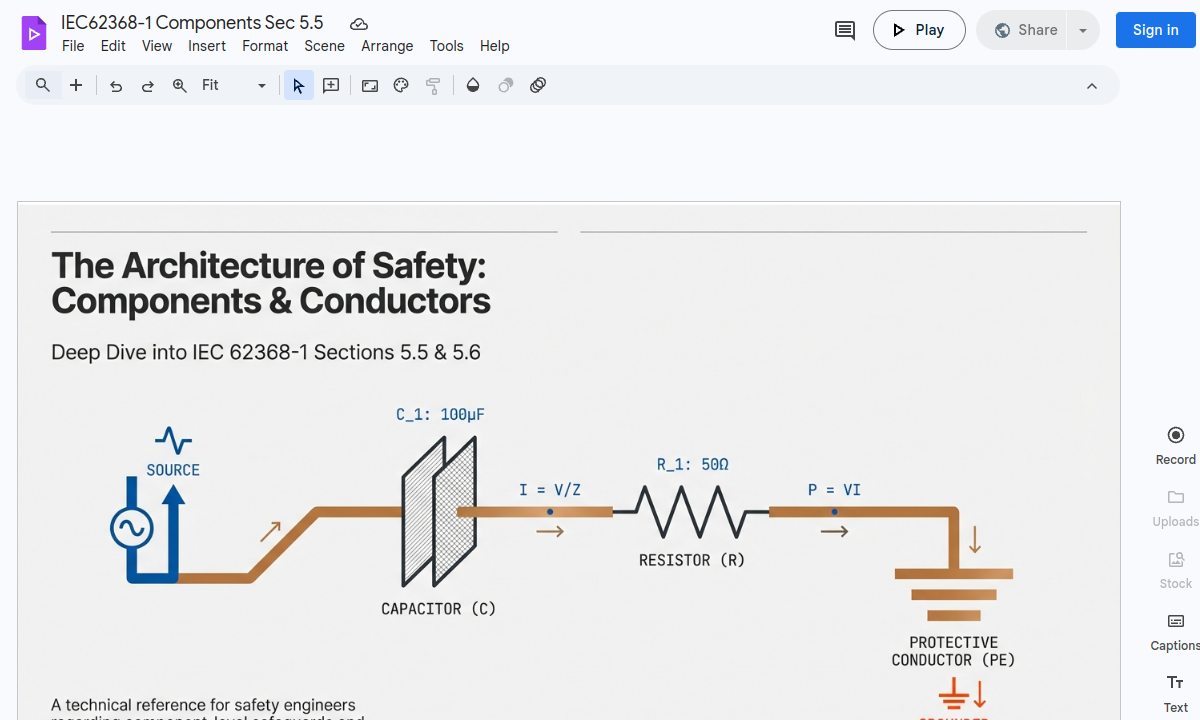Rename the IEC62368-1 document title

pos(193,21)
